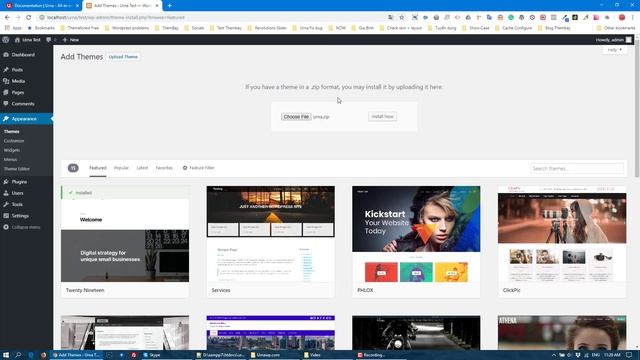
Task: Open the ATHENA theme thumbnail
Action: 562,332
